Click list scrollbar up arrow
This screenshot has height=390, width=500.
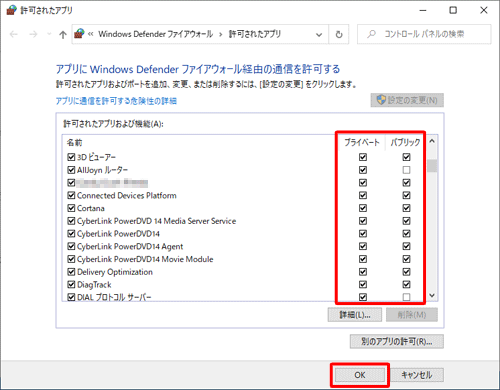click(432, 141)
